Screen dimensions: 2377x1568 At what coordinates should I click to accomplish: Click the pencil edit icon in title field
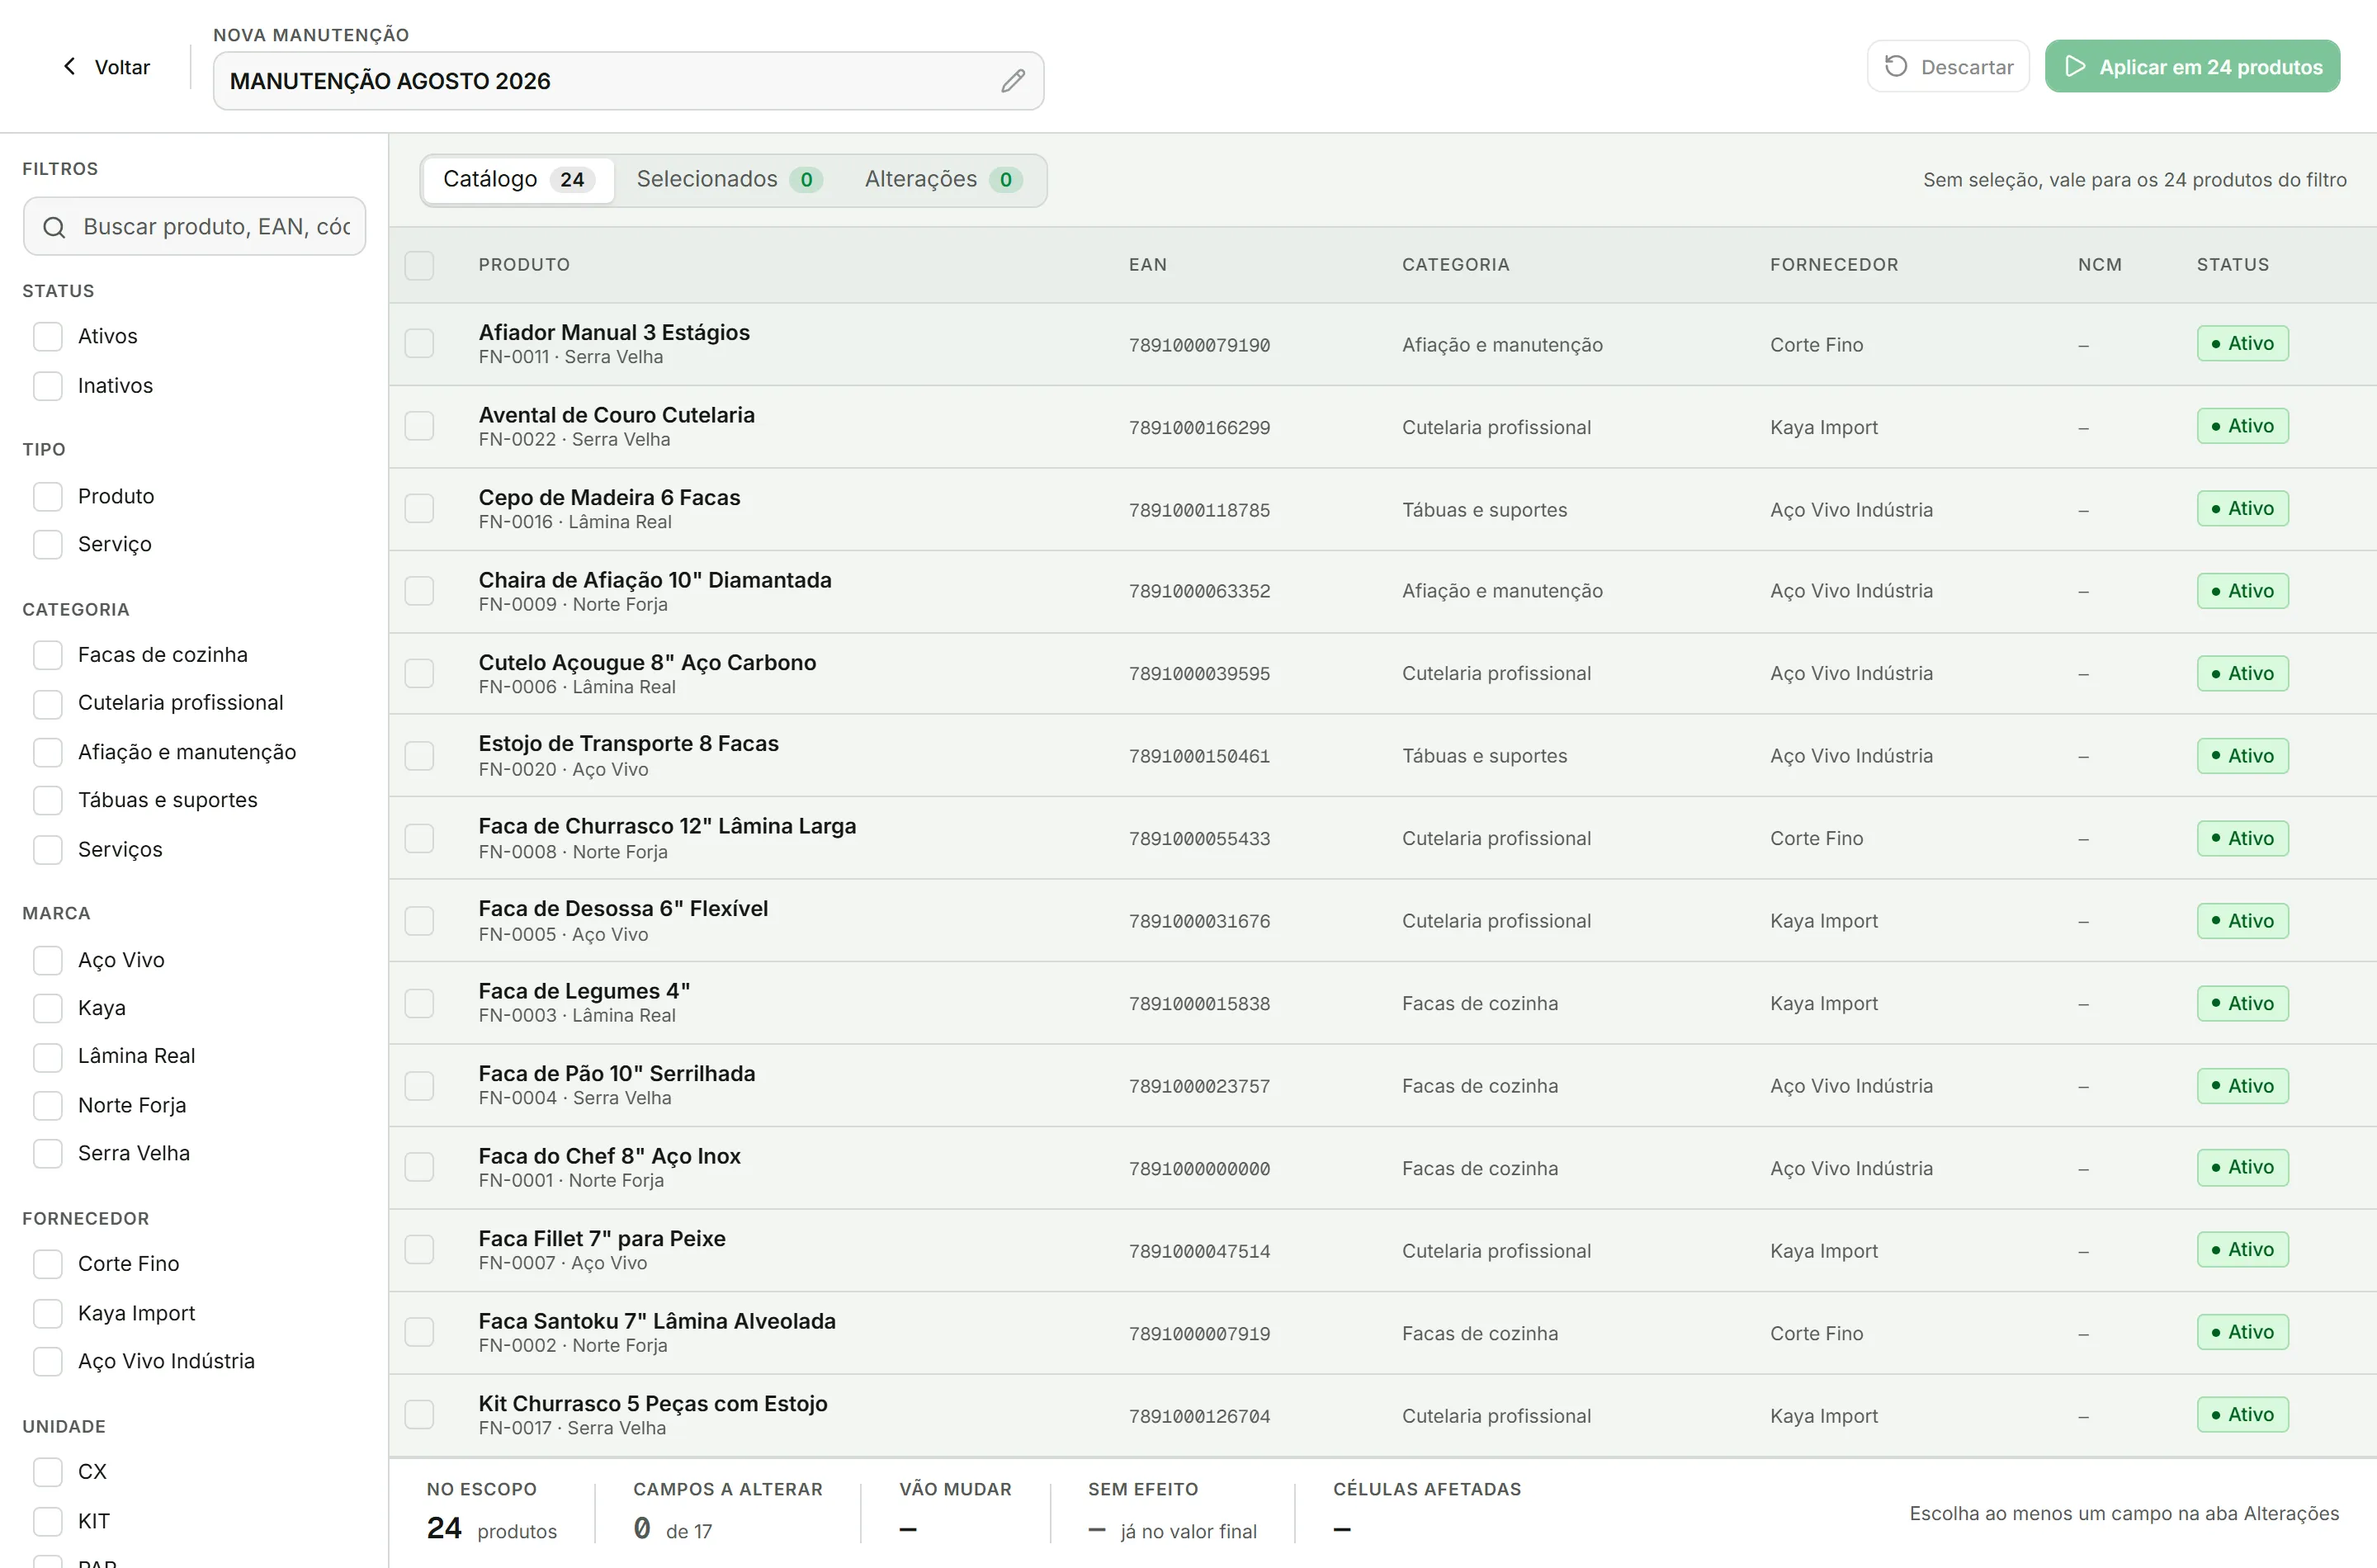1012,81
